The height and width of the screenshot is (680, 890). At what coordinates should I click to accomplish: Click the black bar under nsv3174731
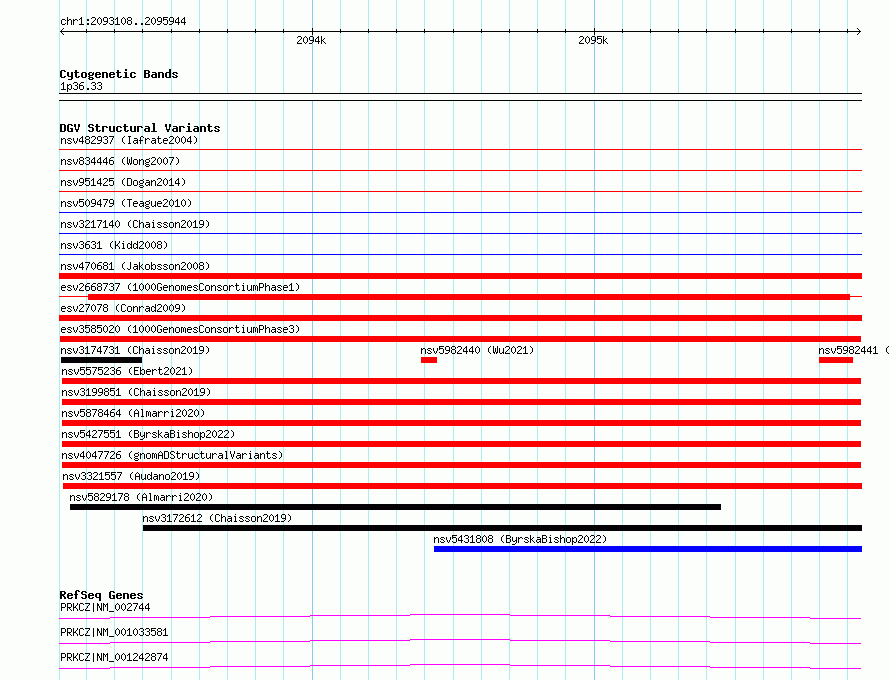(101, 360)
